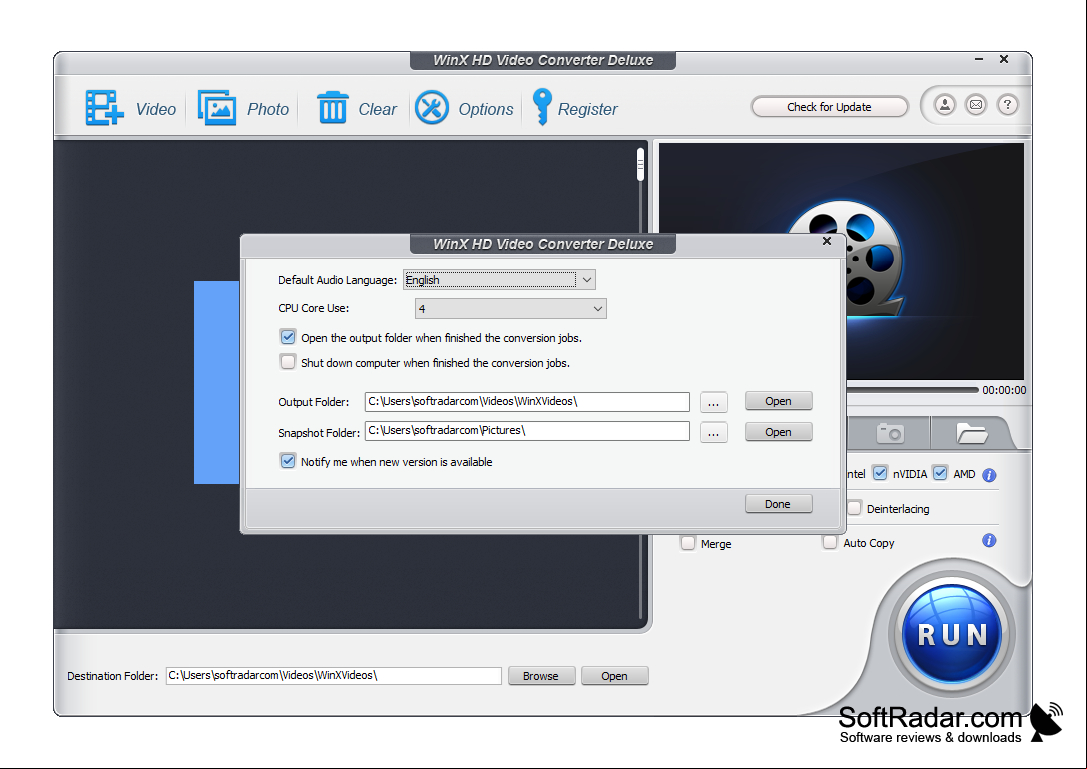Screen dimensions: 1087x769
Task: Click the Output Folder path field
Action: 527,401
